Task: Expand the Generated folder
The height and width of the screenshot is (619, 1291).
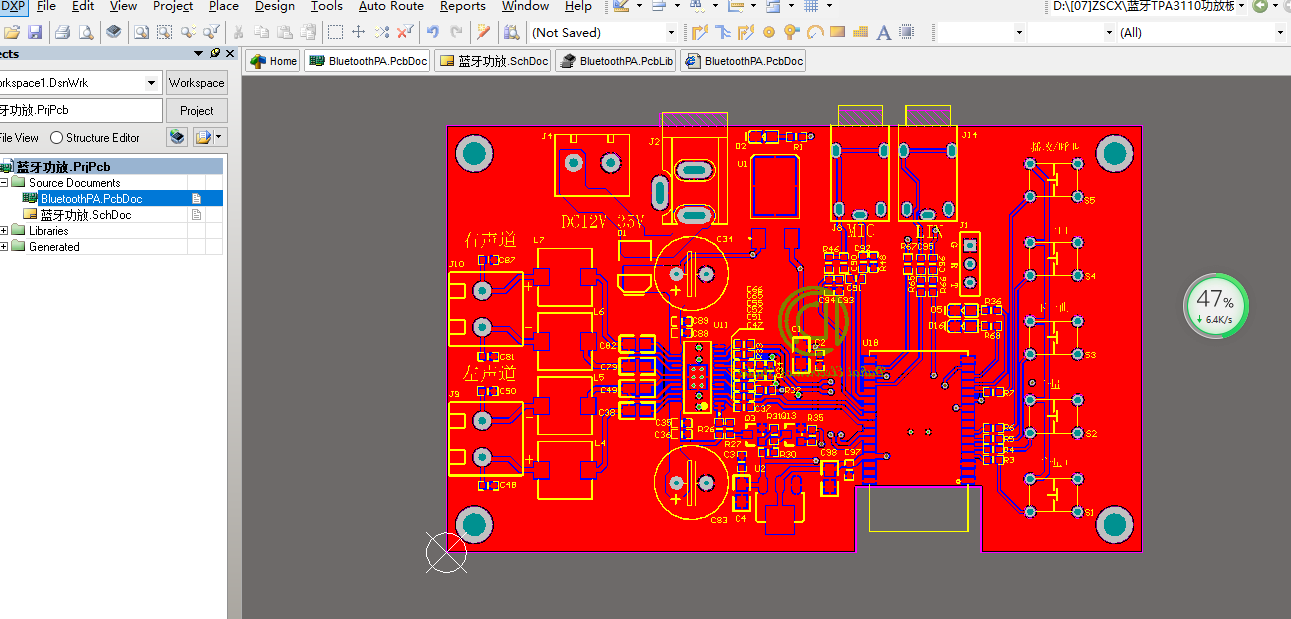Action: click(4, 247)
